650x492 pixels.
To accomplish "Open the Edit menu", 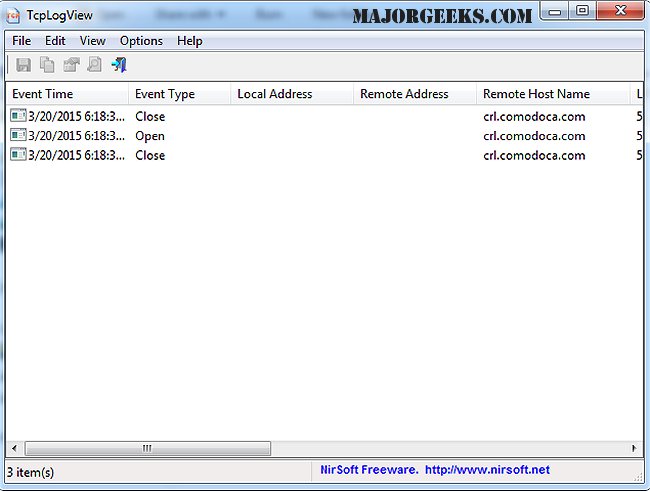I will [x=55, y=41].
